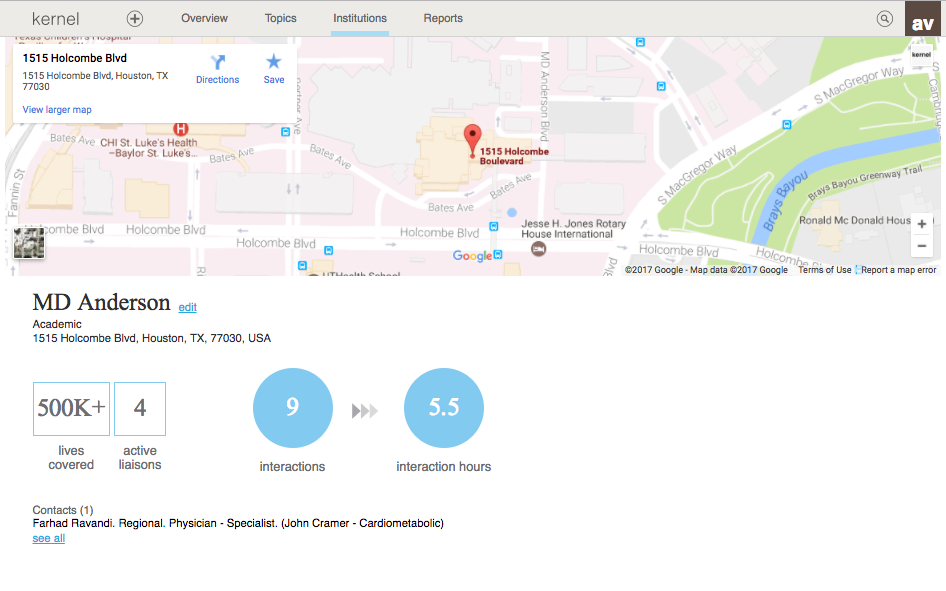Click the Academic label

tap(57, 324)
